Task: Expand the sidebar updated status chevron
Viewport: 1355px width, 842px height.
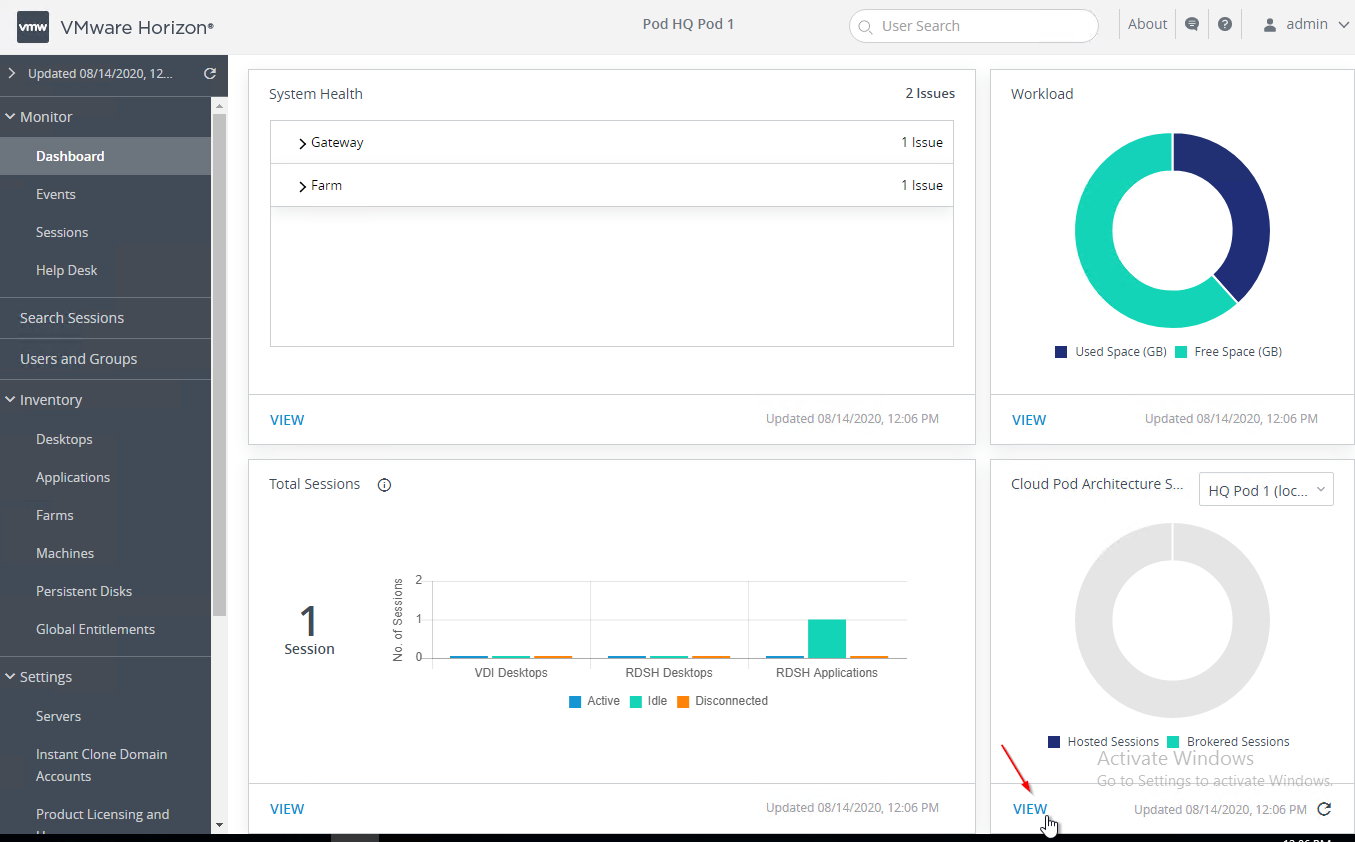Action: tap(11, 73)
